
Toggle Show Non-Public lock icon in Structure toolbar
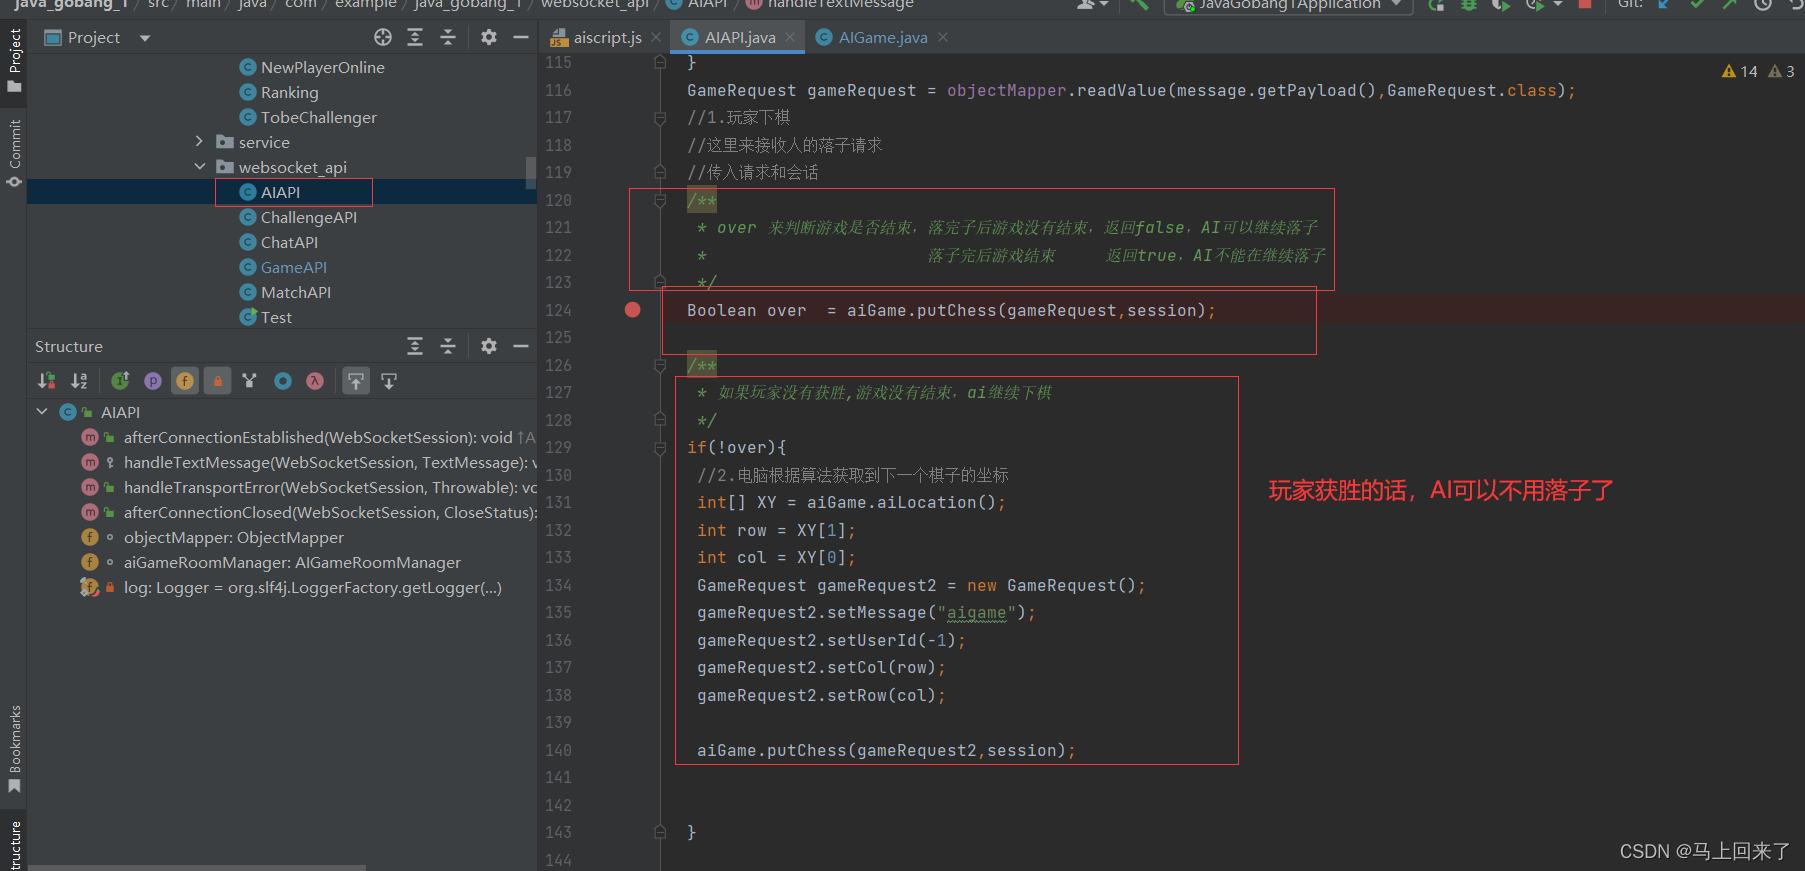pos(217,381)
